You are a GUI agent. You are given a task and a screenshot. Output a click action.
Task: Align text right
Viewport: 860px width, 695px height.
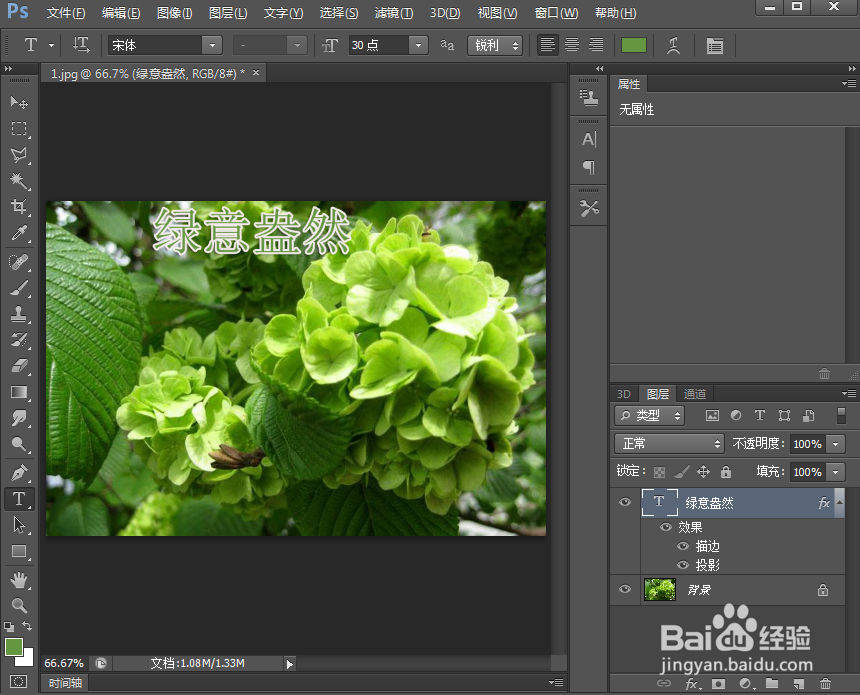click(596, 45)
